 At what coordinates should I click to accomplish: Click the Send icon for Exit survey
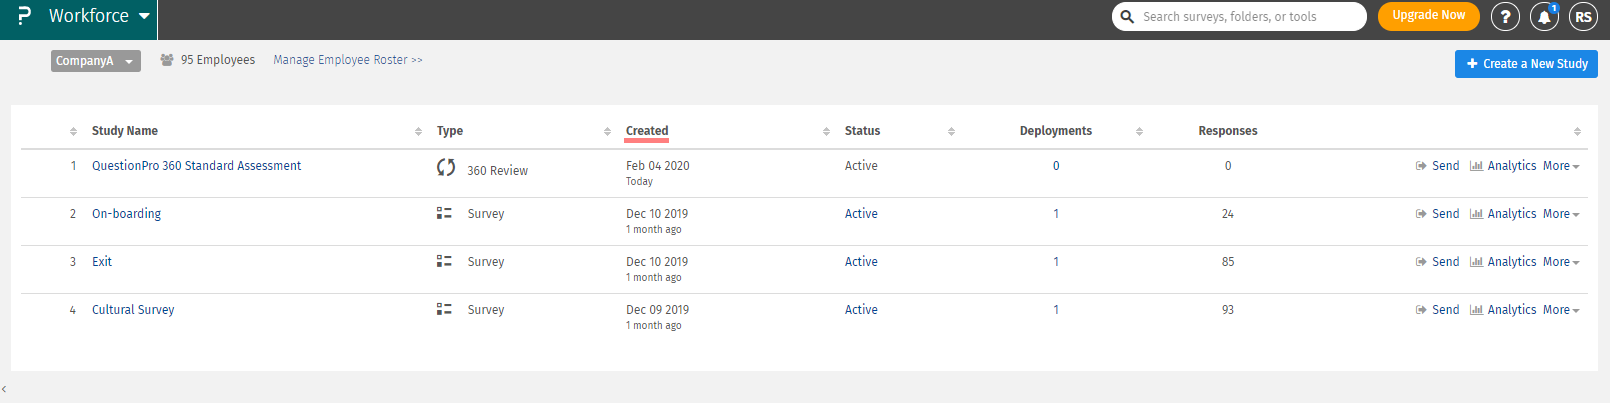click(x=1421, y=262)
